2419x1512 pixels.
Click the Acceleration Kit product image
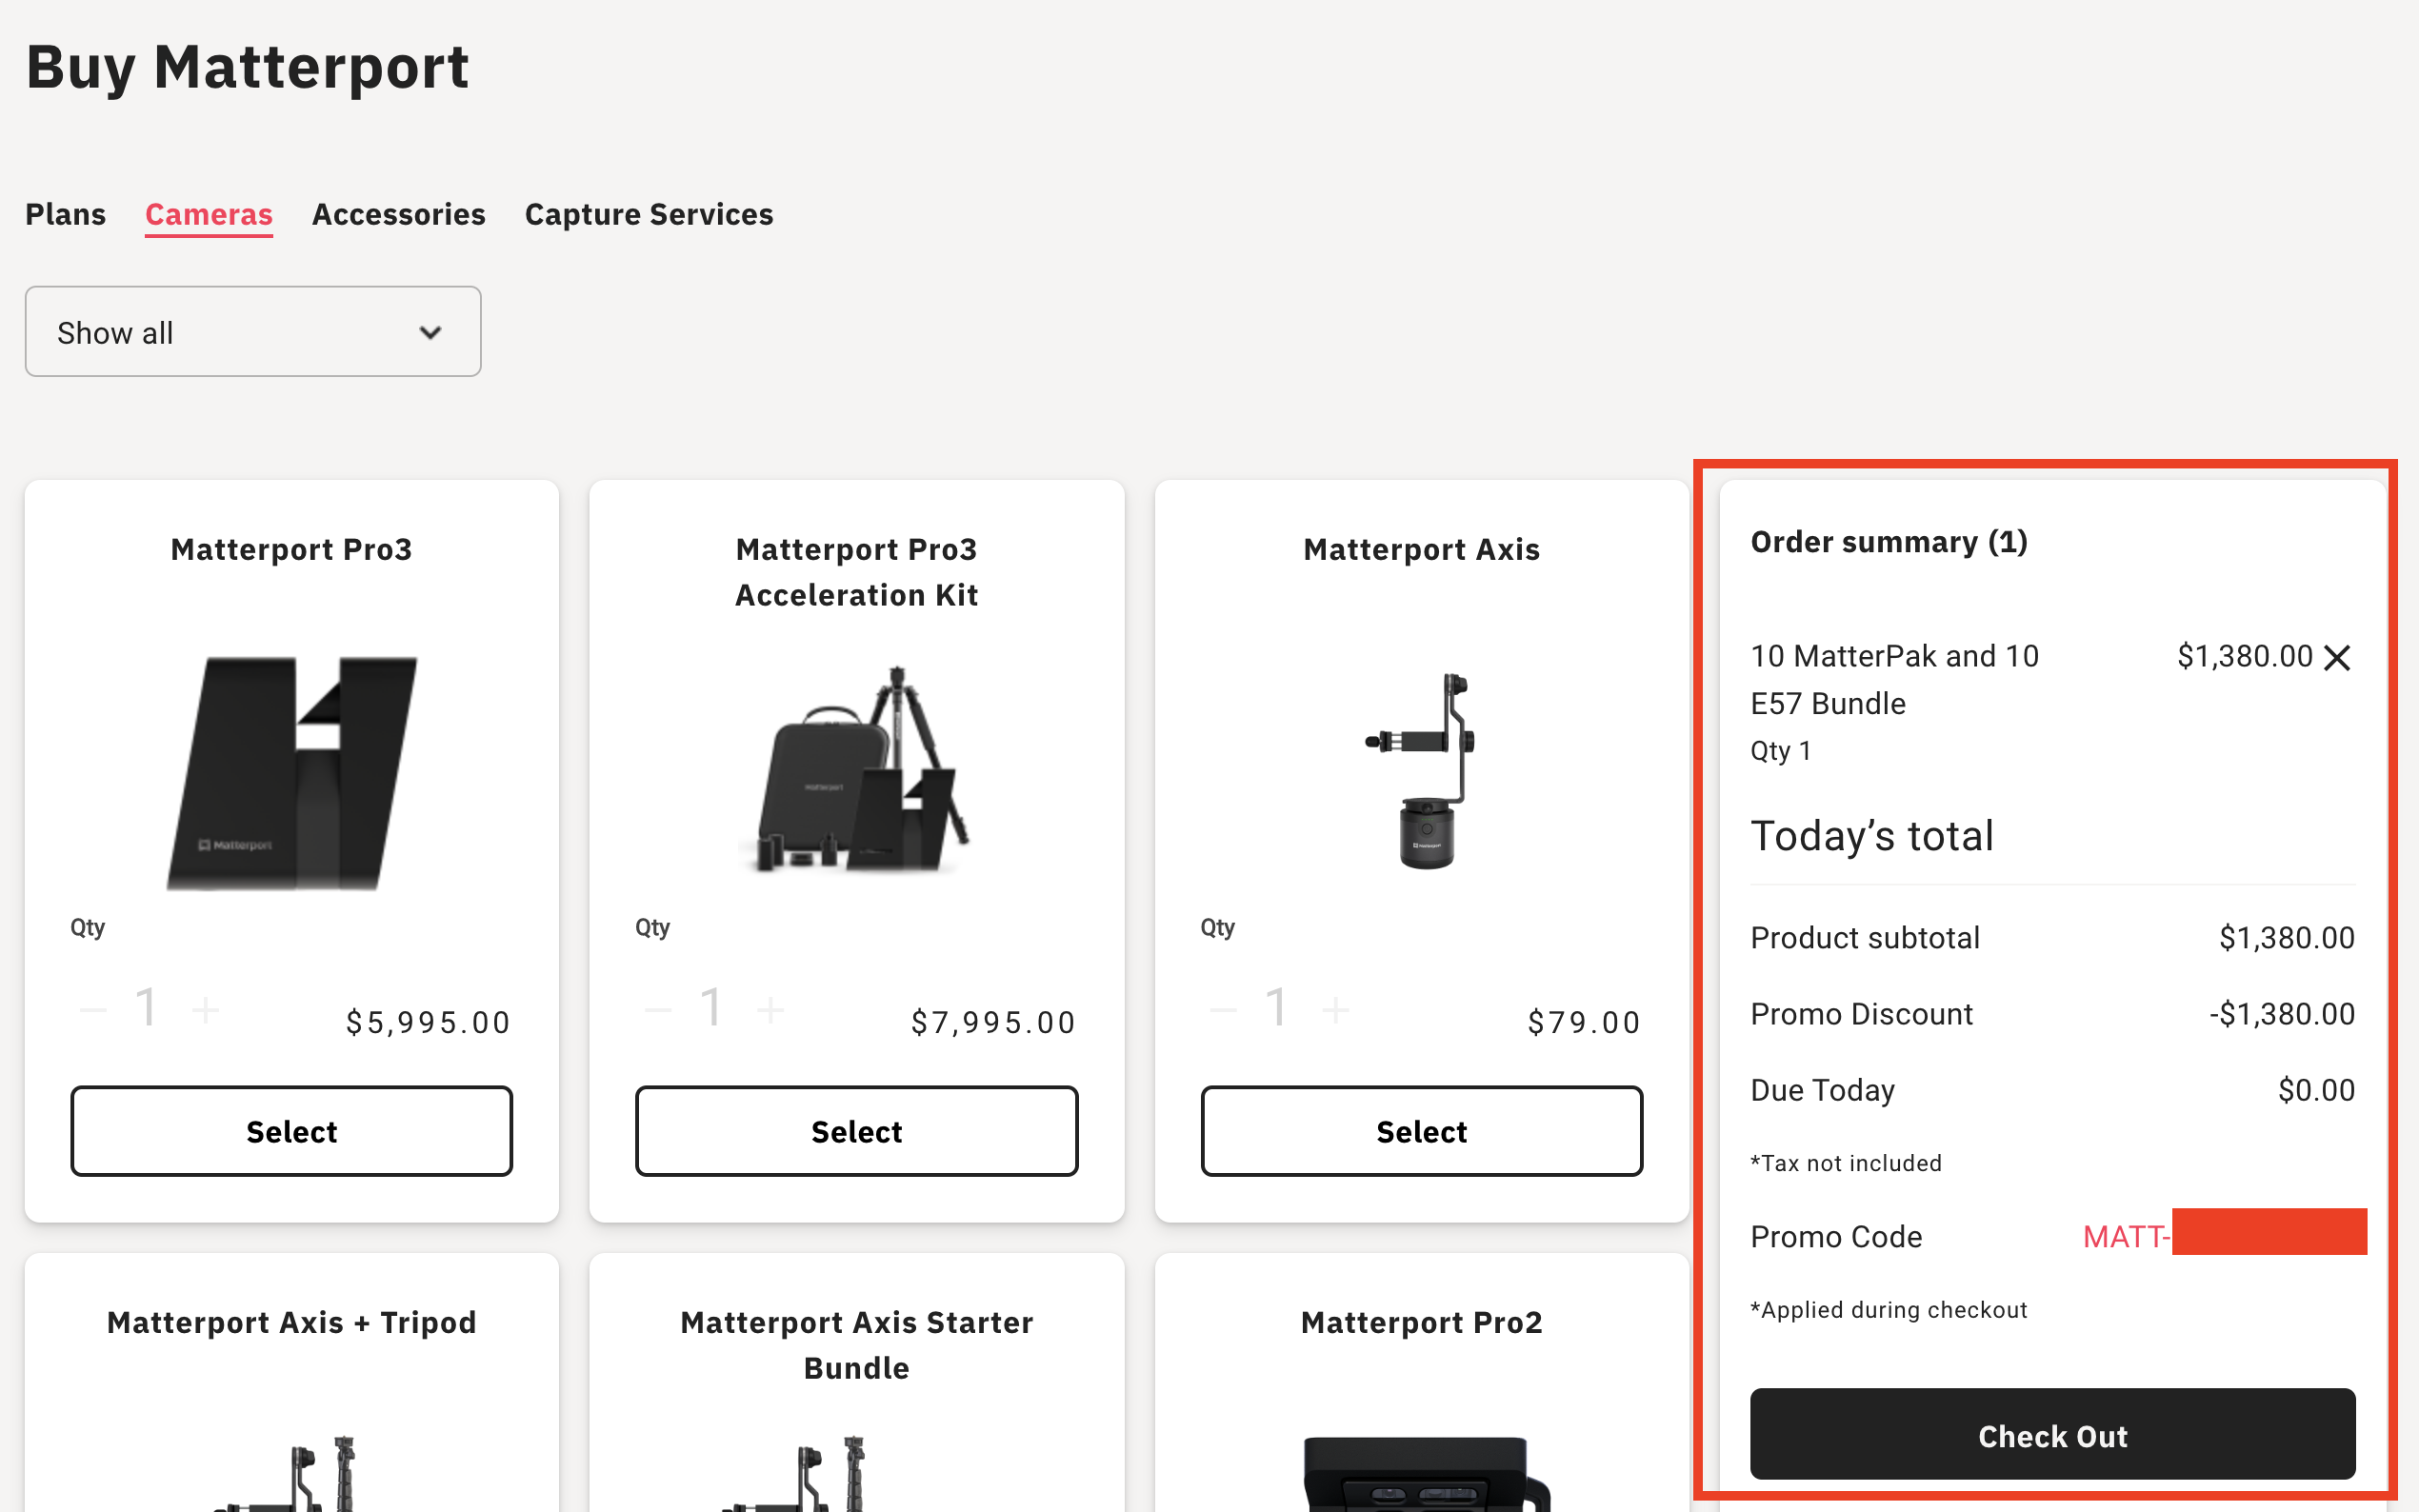click(x=856, y=770)
